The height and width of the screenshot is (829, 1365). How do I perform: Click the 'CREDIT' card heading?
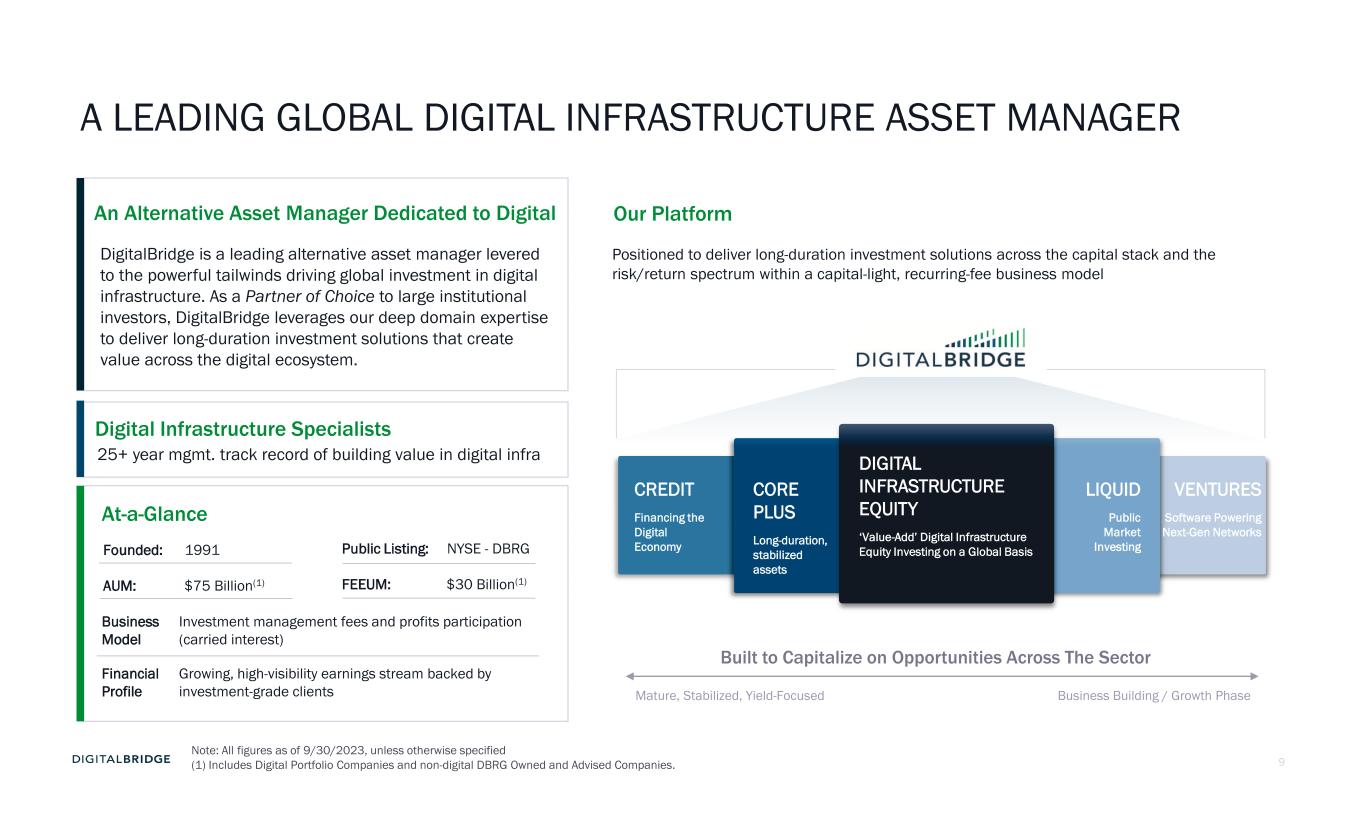click(664, 490)
